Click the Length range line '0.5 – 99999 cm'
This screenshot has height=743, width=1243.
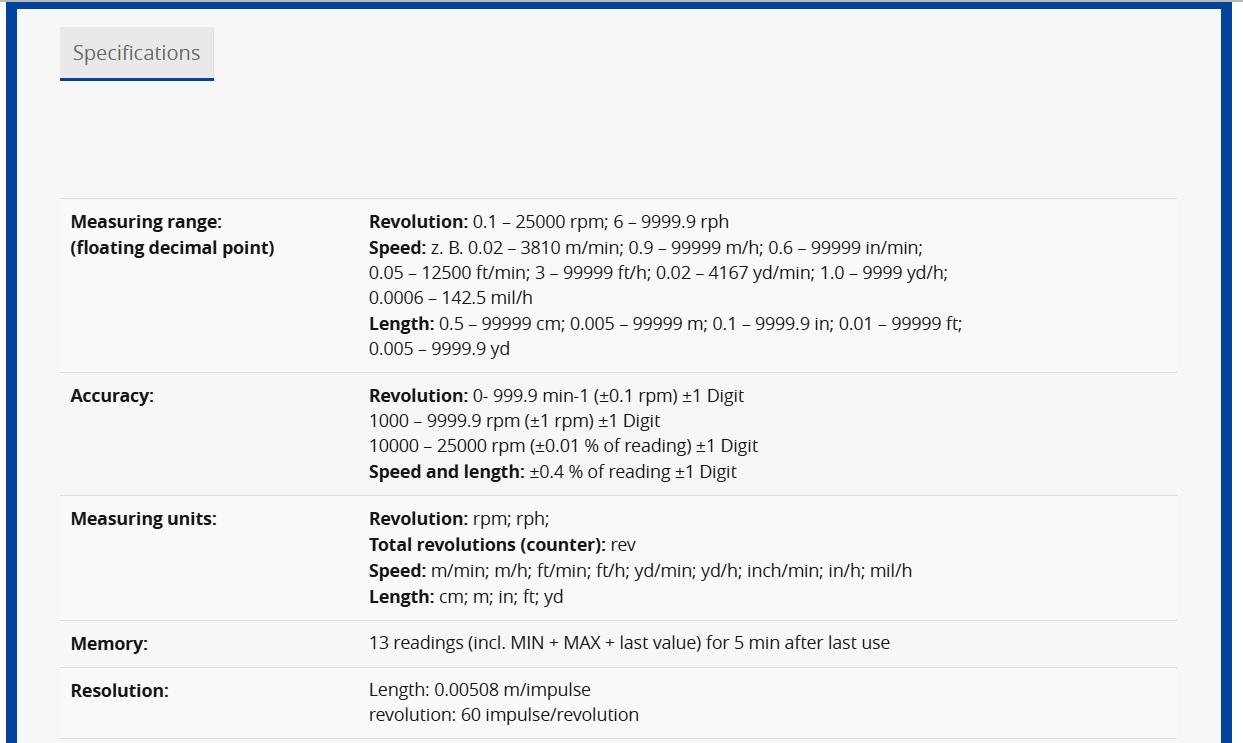click(x=665, y=324)
